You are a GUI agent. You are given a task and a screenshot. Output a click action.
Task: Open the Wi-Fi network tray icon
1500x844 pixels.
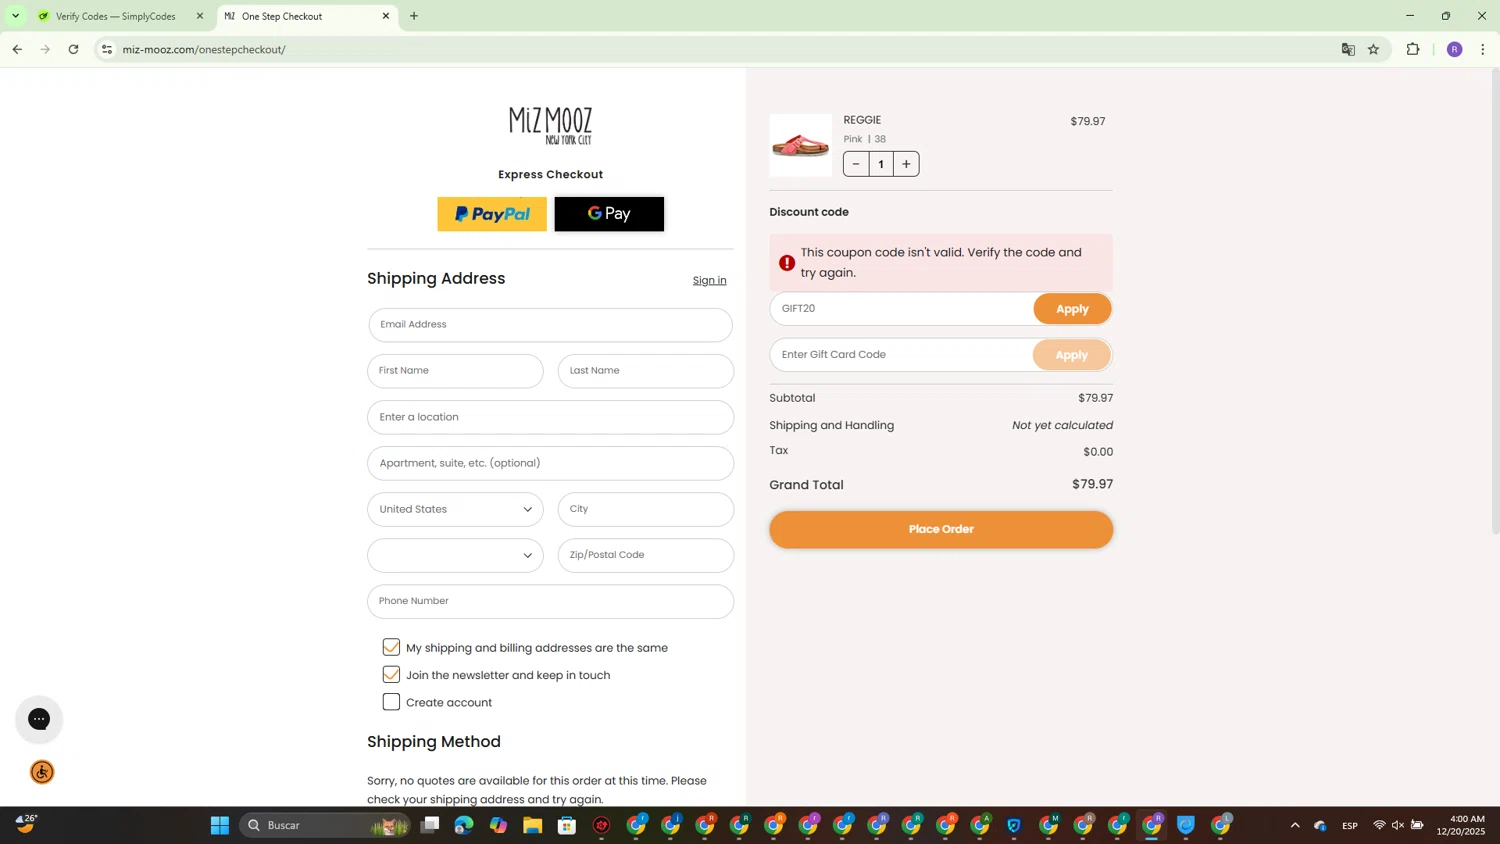pyautogui.click(x=1379, y=825)
